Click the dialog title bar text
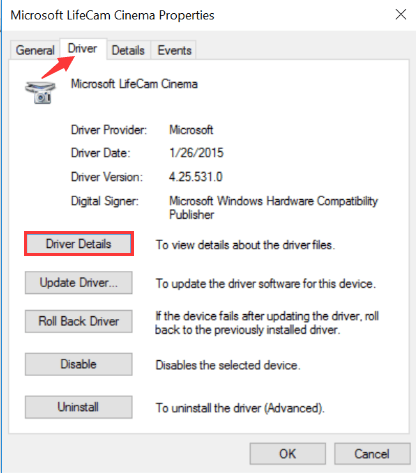Screen dimensions: 416x473 112,15
